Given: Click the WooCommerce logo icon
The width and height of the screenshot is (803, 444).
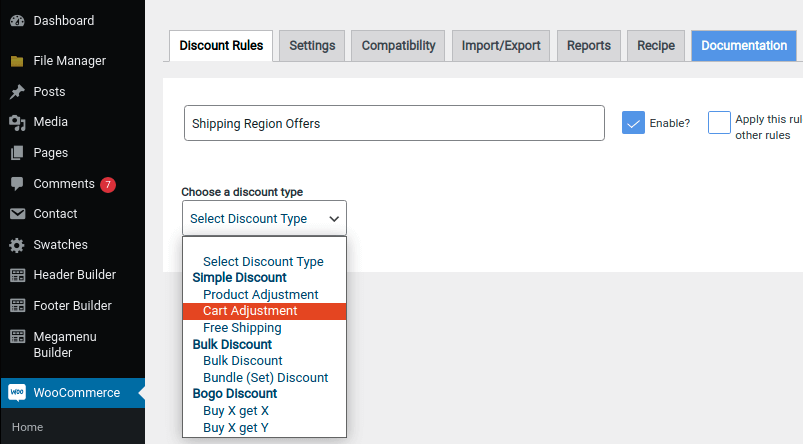Looking at the screenshot, I should [17, 393].
